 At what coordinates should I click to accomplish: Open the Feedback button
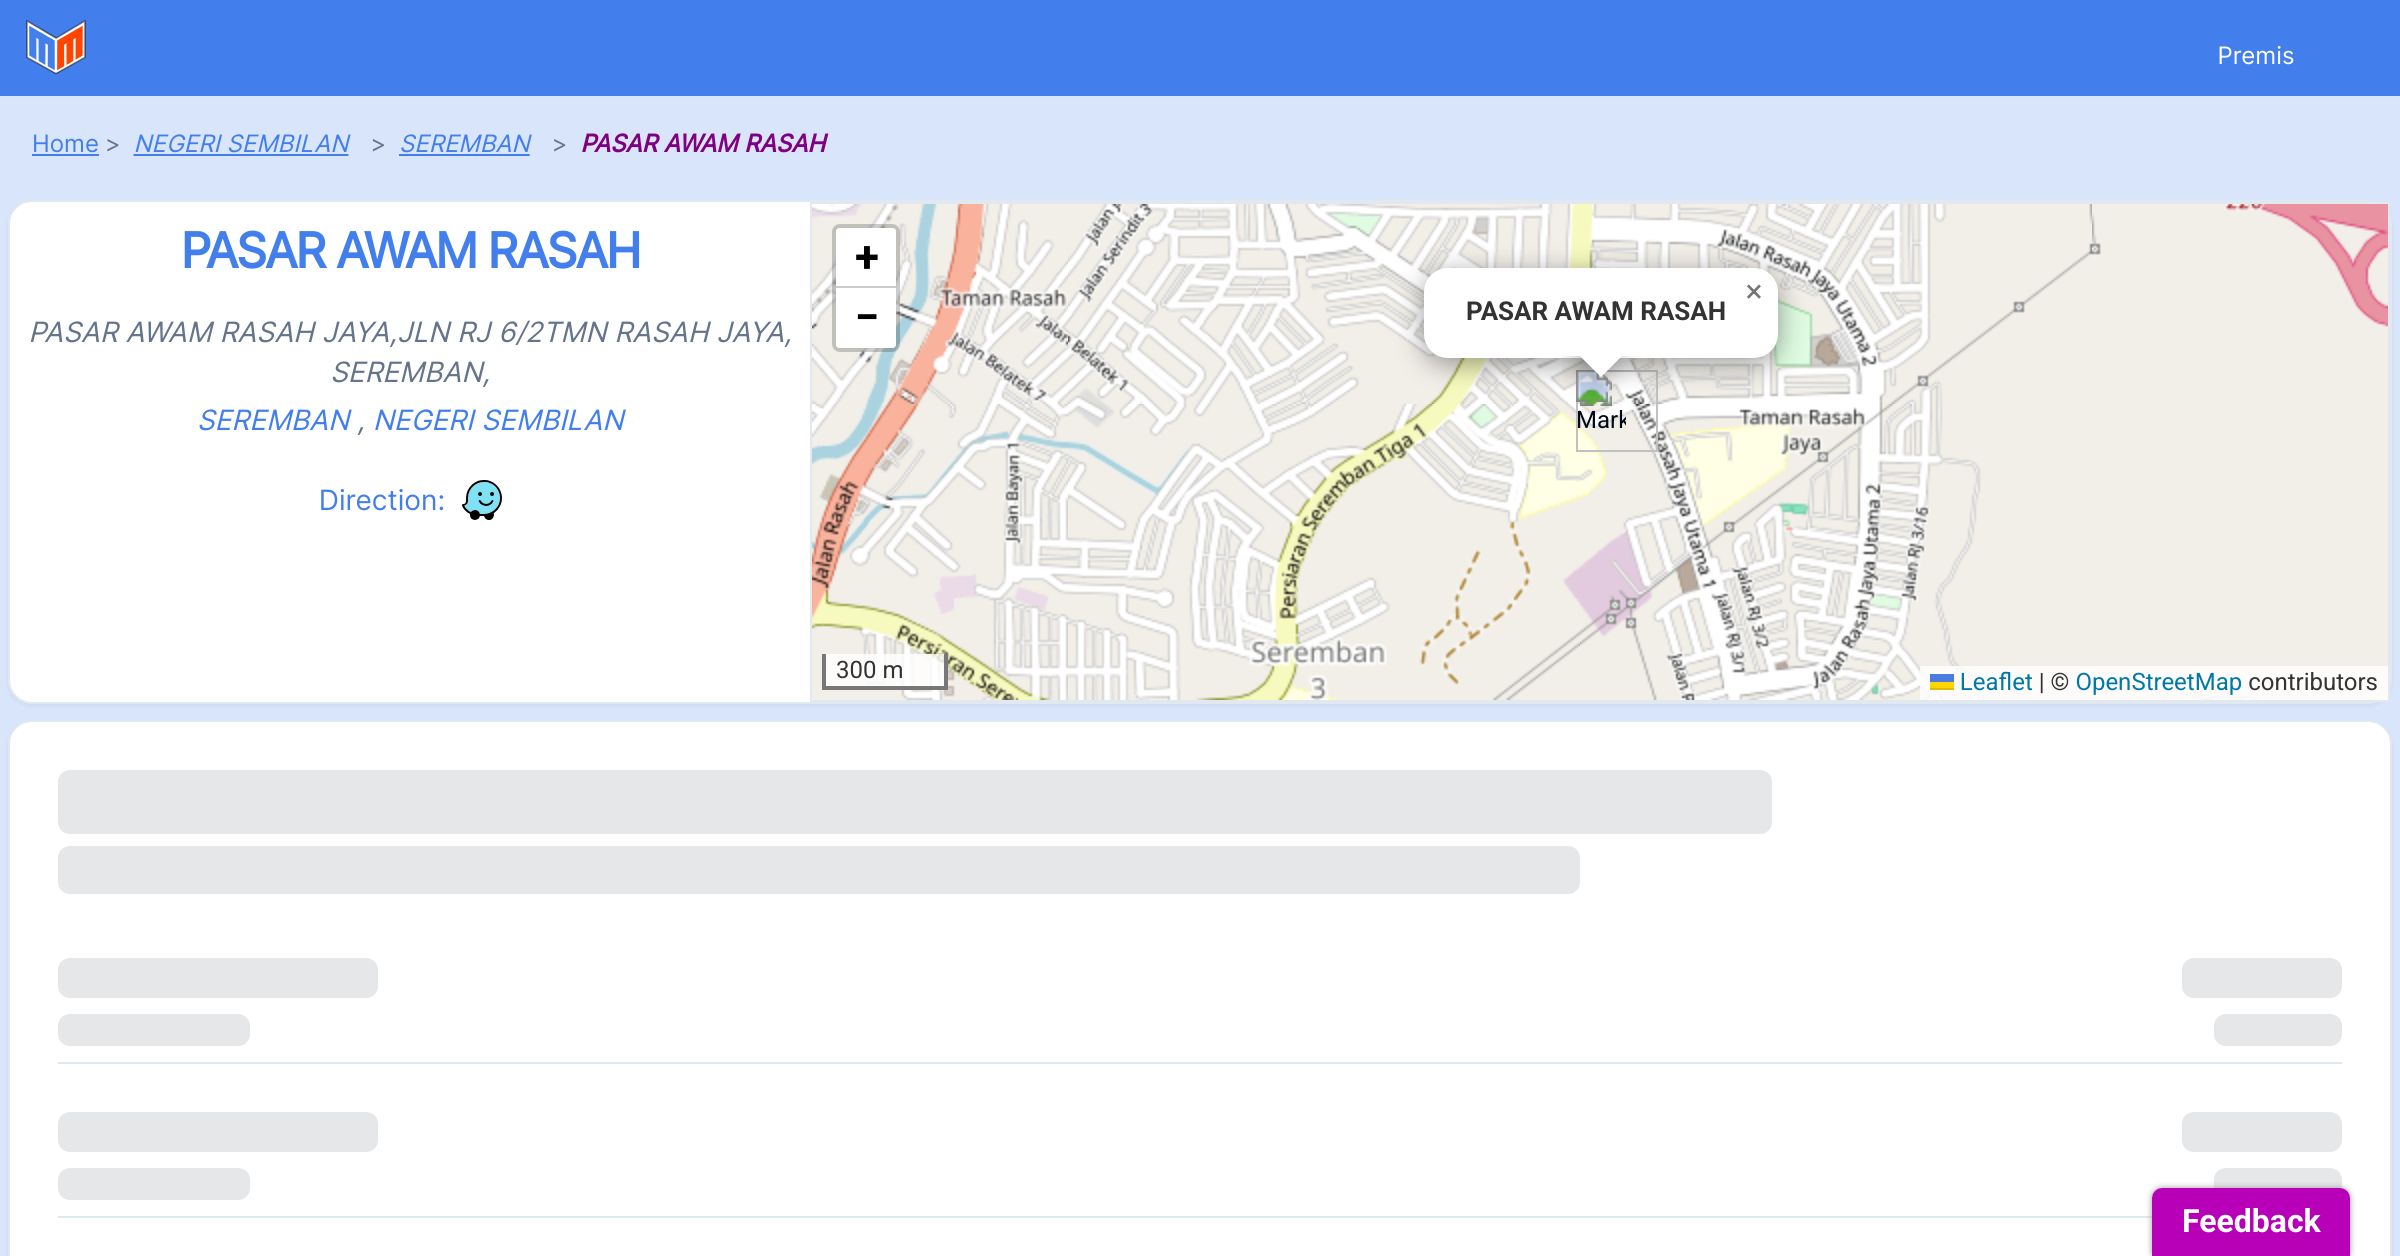2250,1221
